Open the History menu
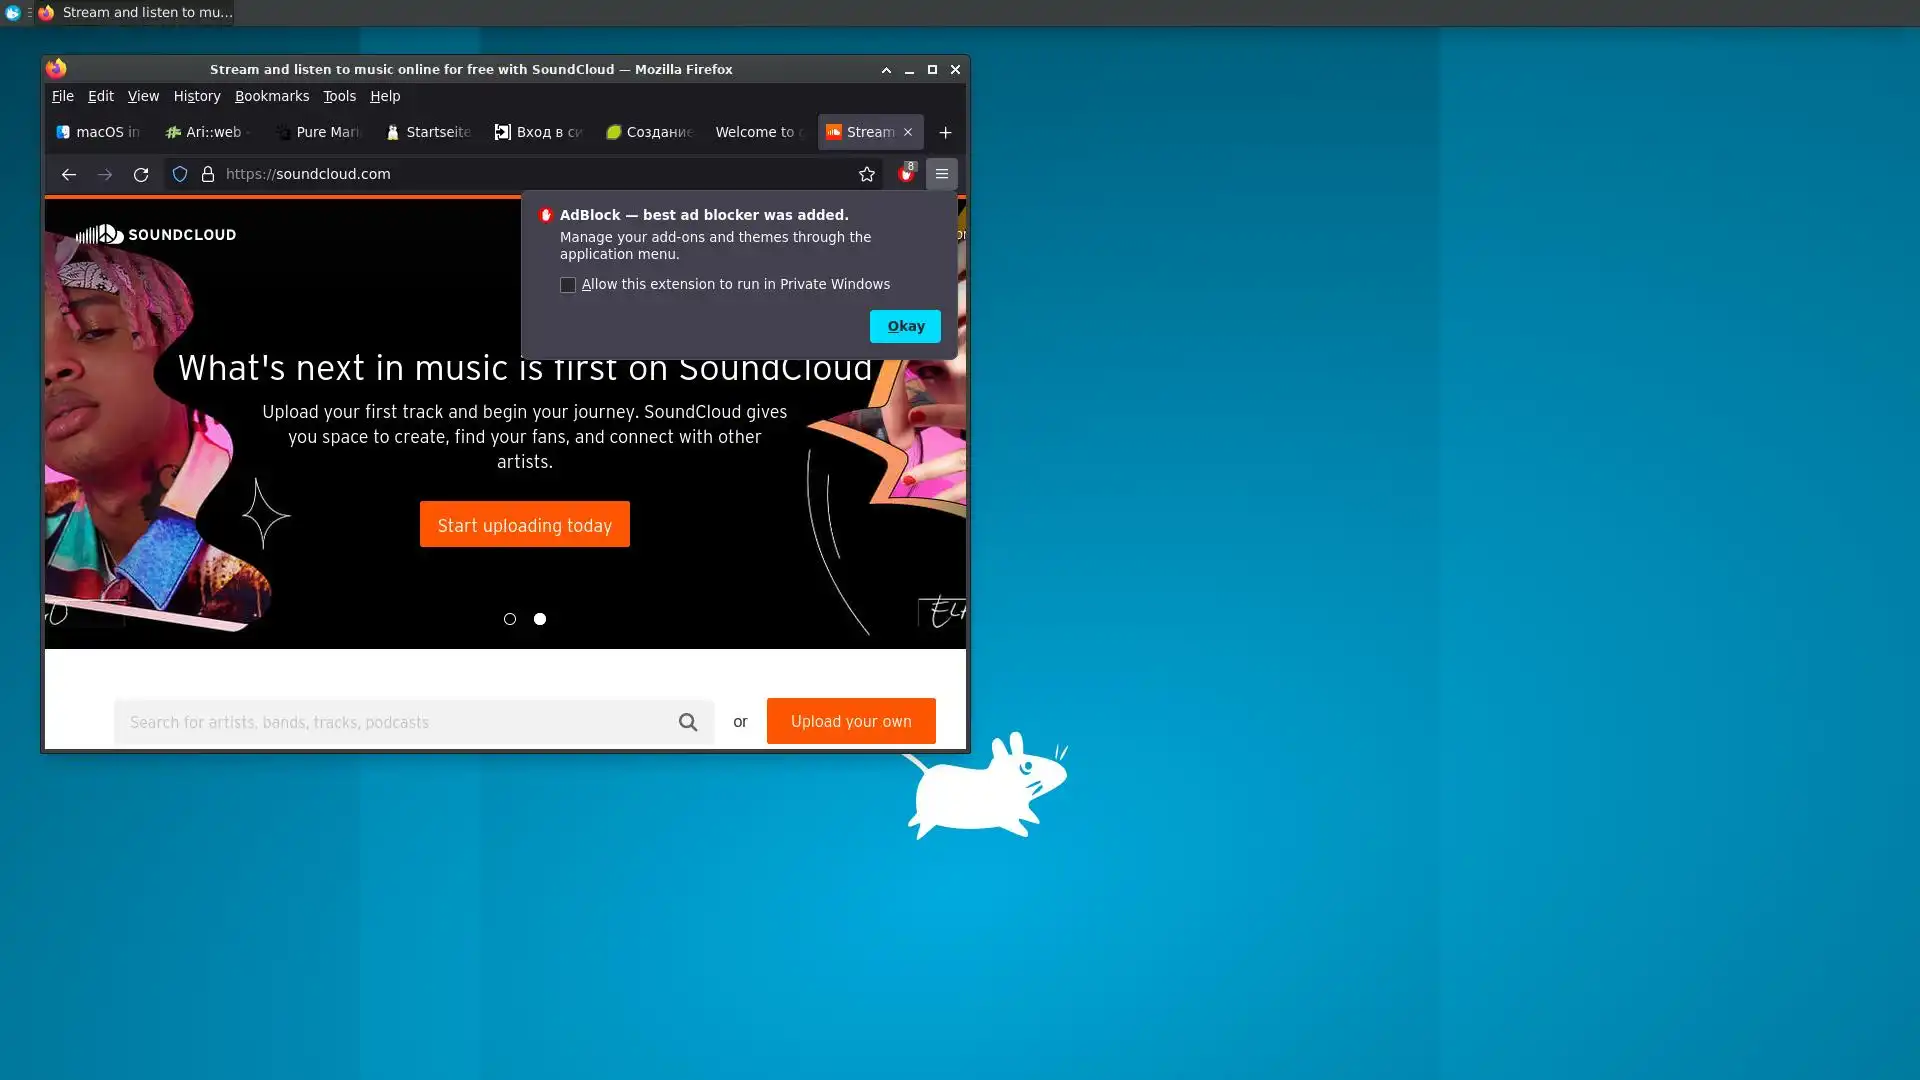This screenshot has height=1080, width=1920. 197,96
